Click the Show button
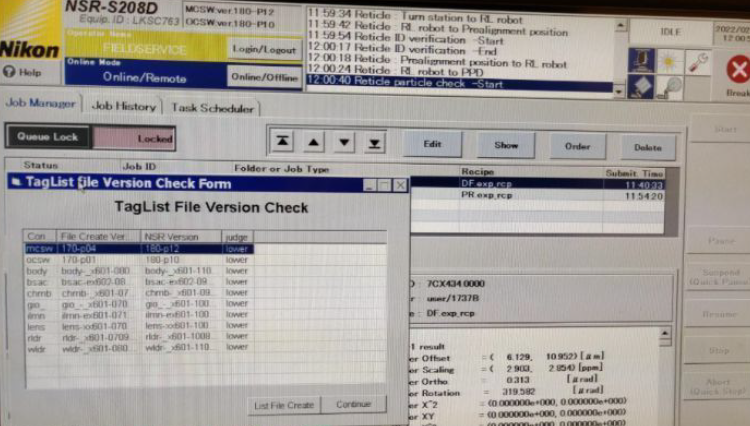The width and height of the screenshot is (750, 426). [506, 145]
